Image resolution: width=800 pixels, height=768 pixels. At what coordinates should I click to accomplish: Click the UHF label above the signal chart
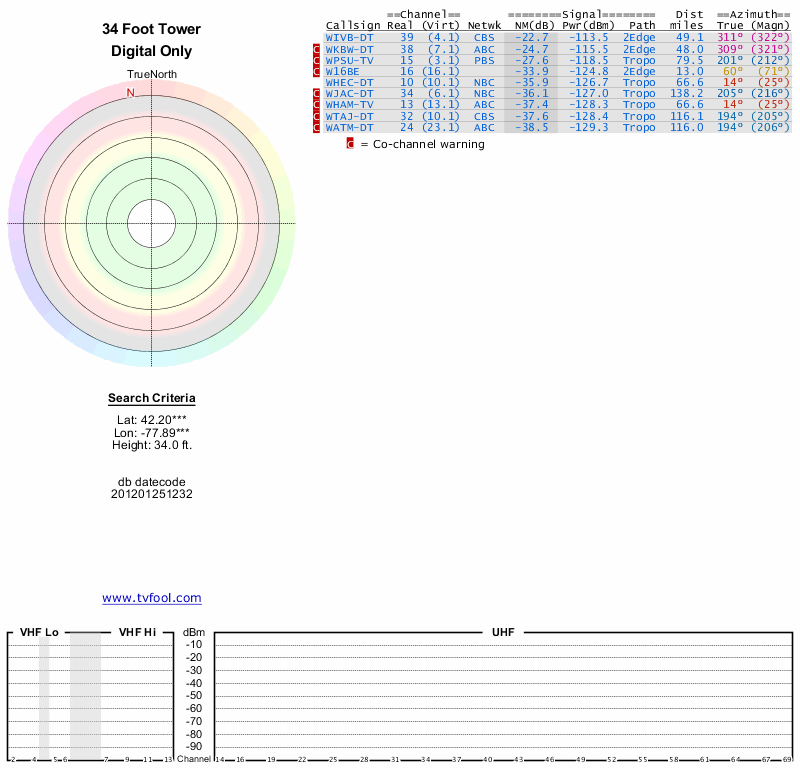(x=502, y=633)
